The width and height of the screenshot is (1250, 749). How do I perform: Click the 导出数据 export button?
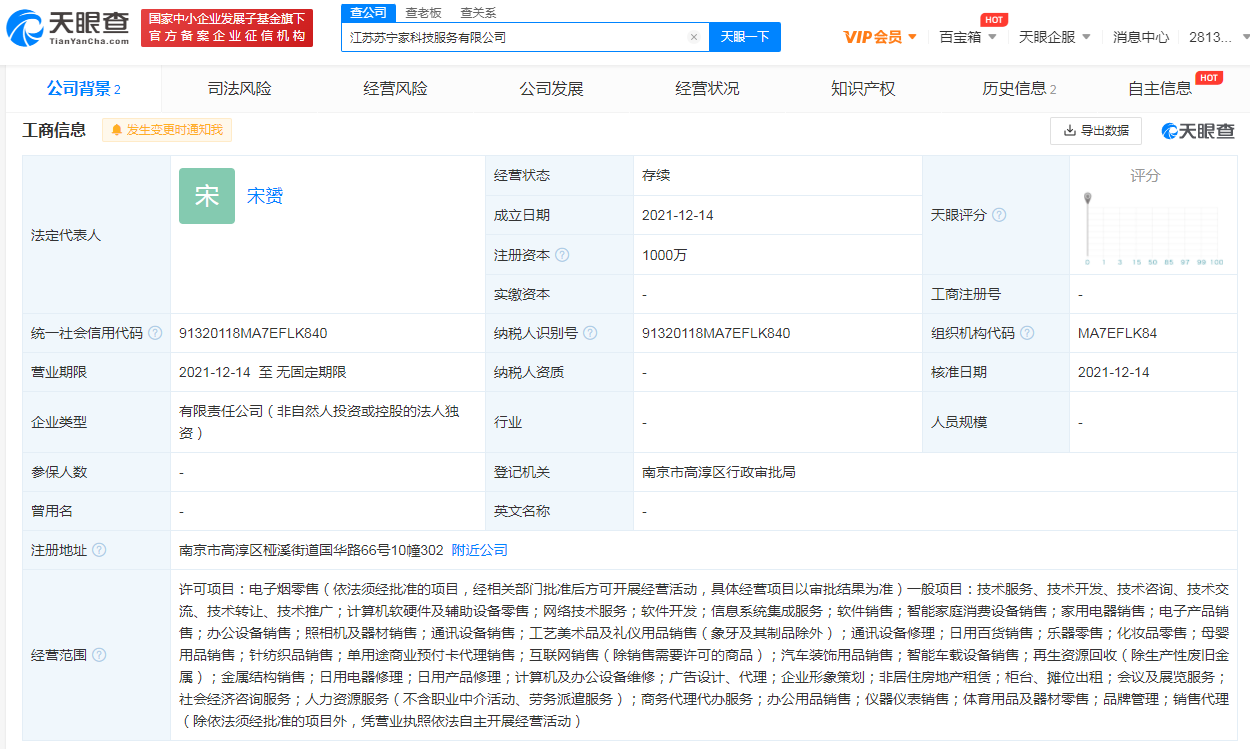(1095, 130)
